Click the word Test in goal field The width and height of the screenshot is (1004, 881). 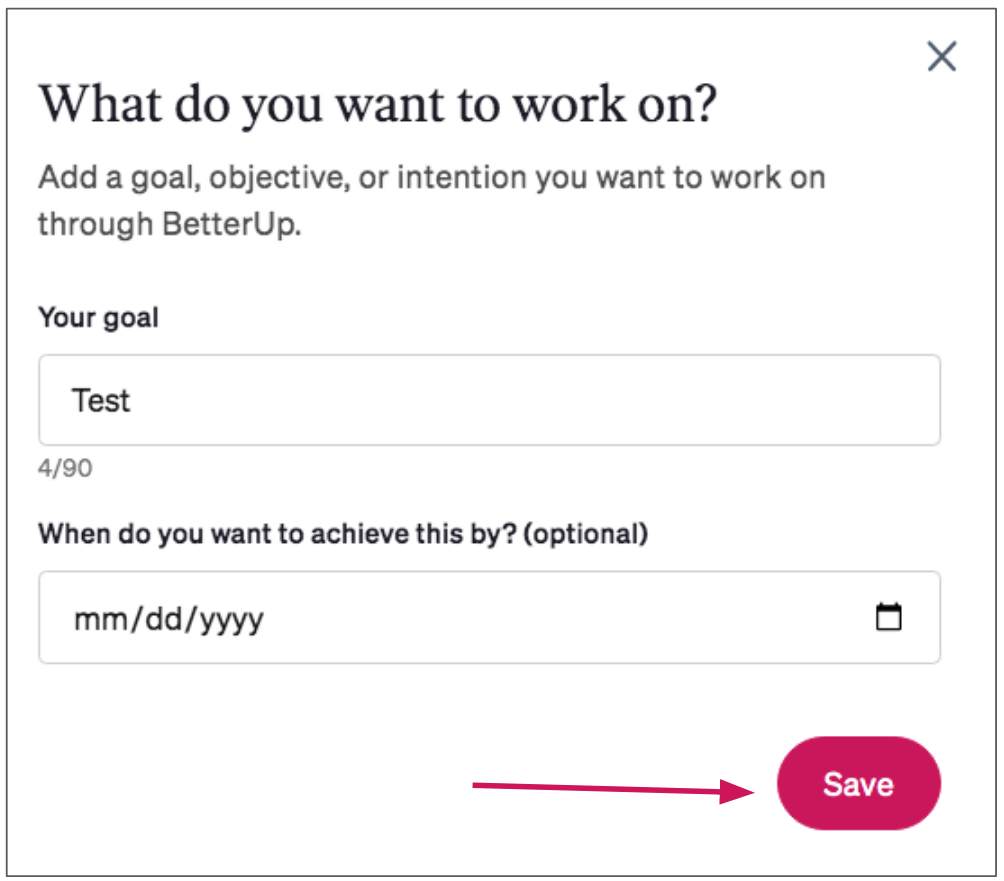(101, 401)
